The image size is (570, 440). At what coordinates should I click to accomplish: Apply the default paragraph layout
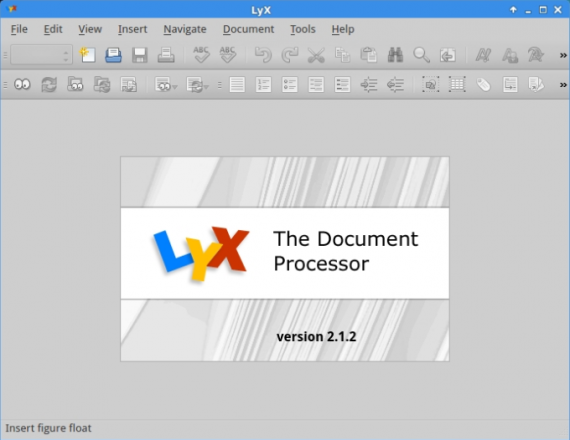click(237, 85)
